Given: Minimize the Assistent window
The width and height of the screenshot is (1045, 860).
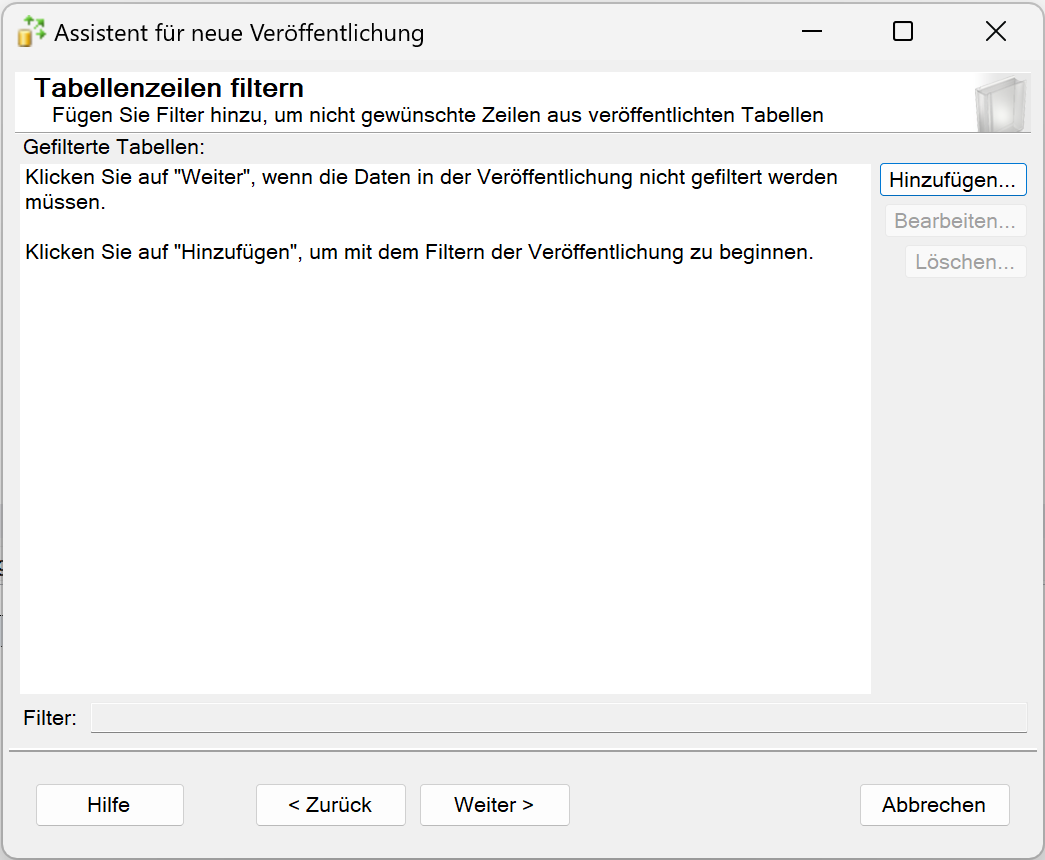Looking at the screenshot, I should 812,31.
